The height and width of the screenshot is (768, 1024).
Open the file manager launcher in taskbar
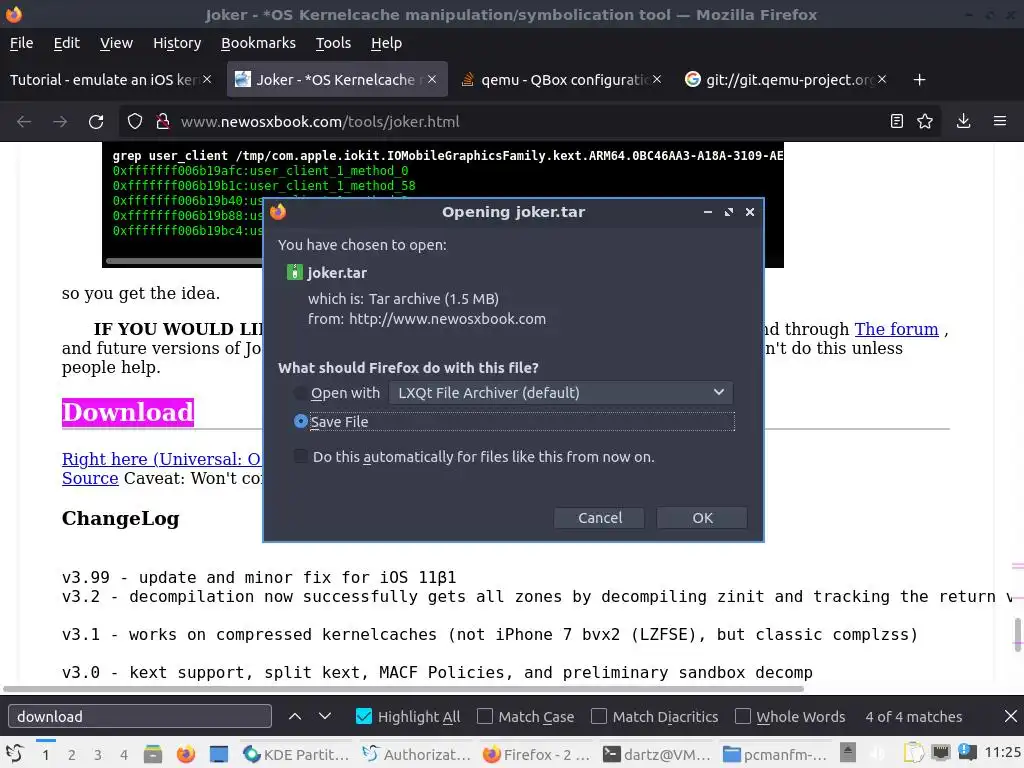coord(153,754)
